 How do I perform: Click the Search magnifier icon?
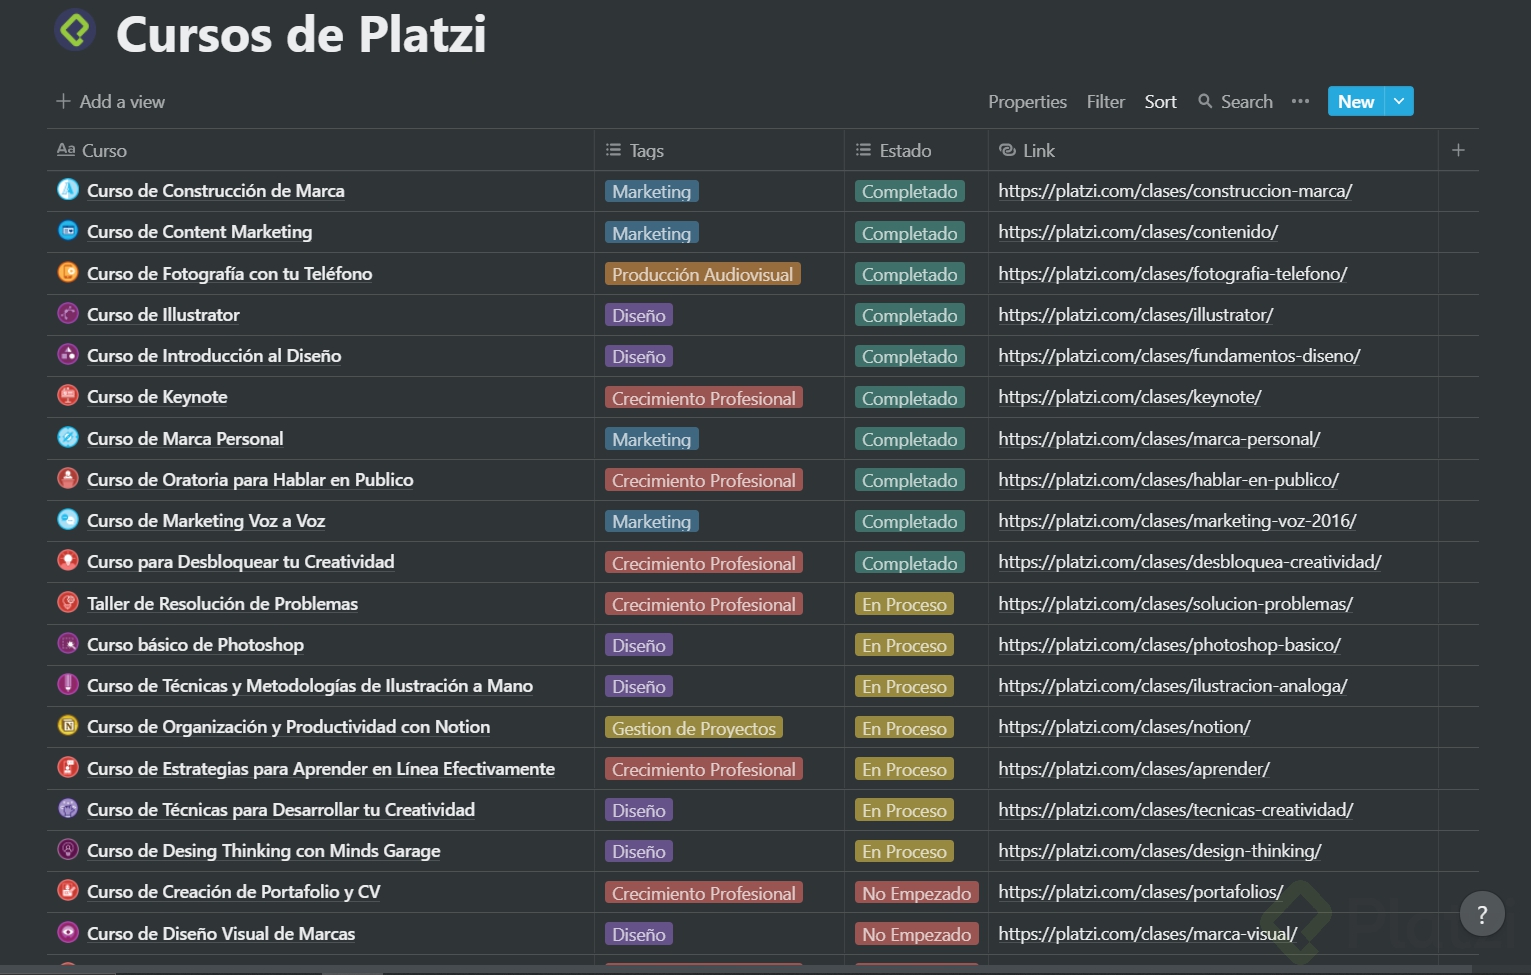(1205, 101)
